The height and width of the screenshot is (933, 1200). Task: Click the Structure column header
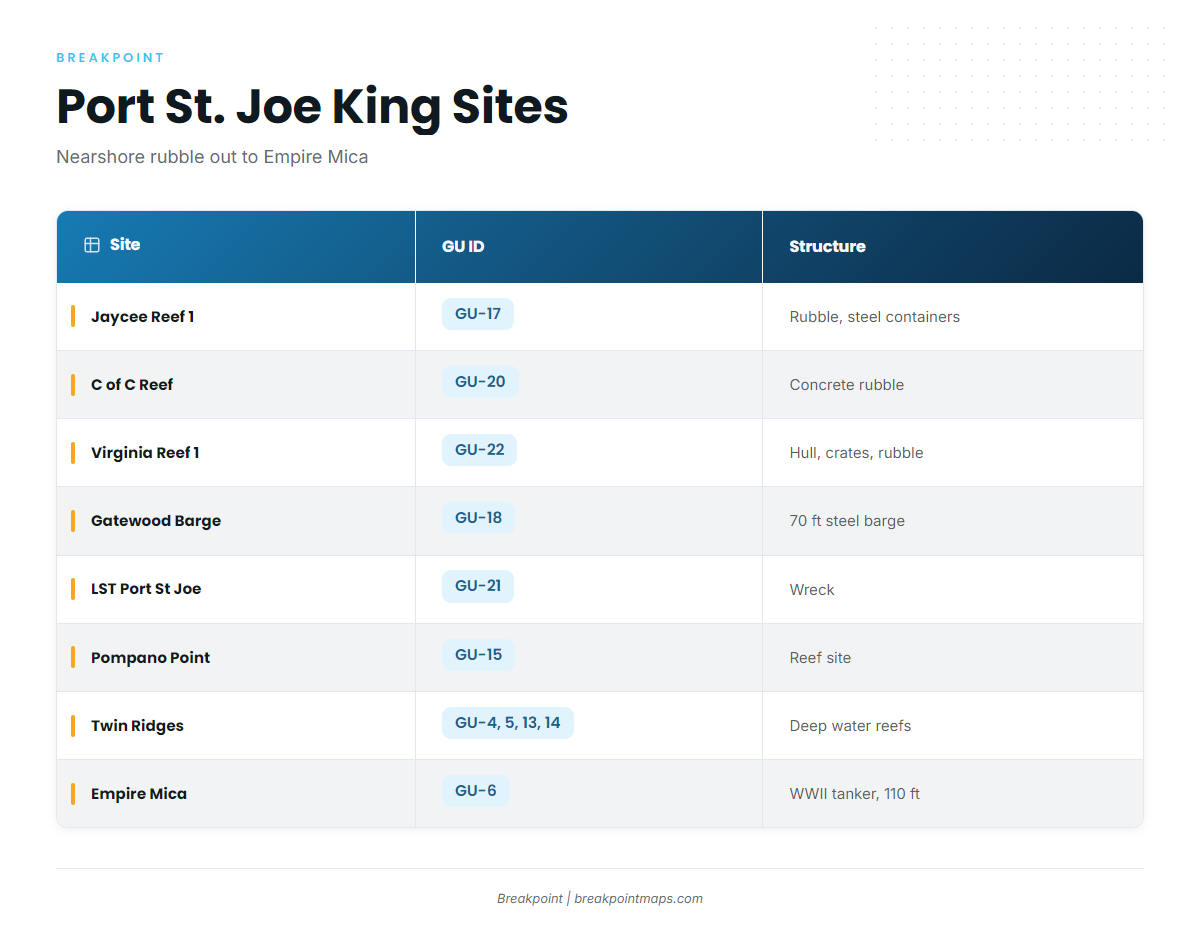click(953, 246)
